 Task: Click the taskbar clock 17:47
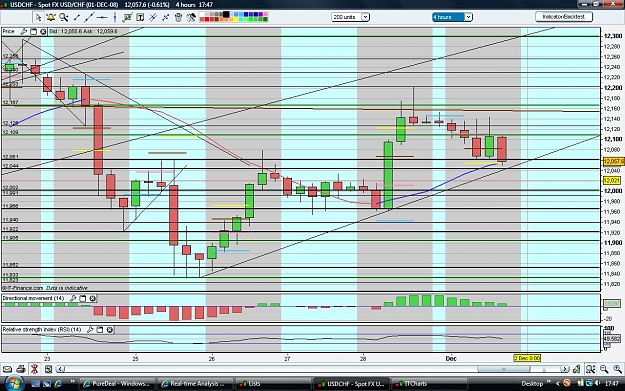pos(612,383)
